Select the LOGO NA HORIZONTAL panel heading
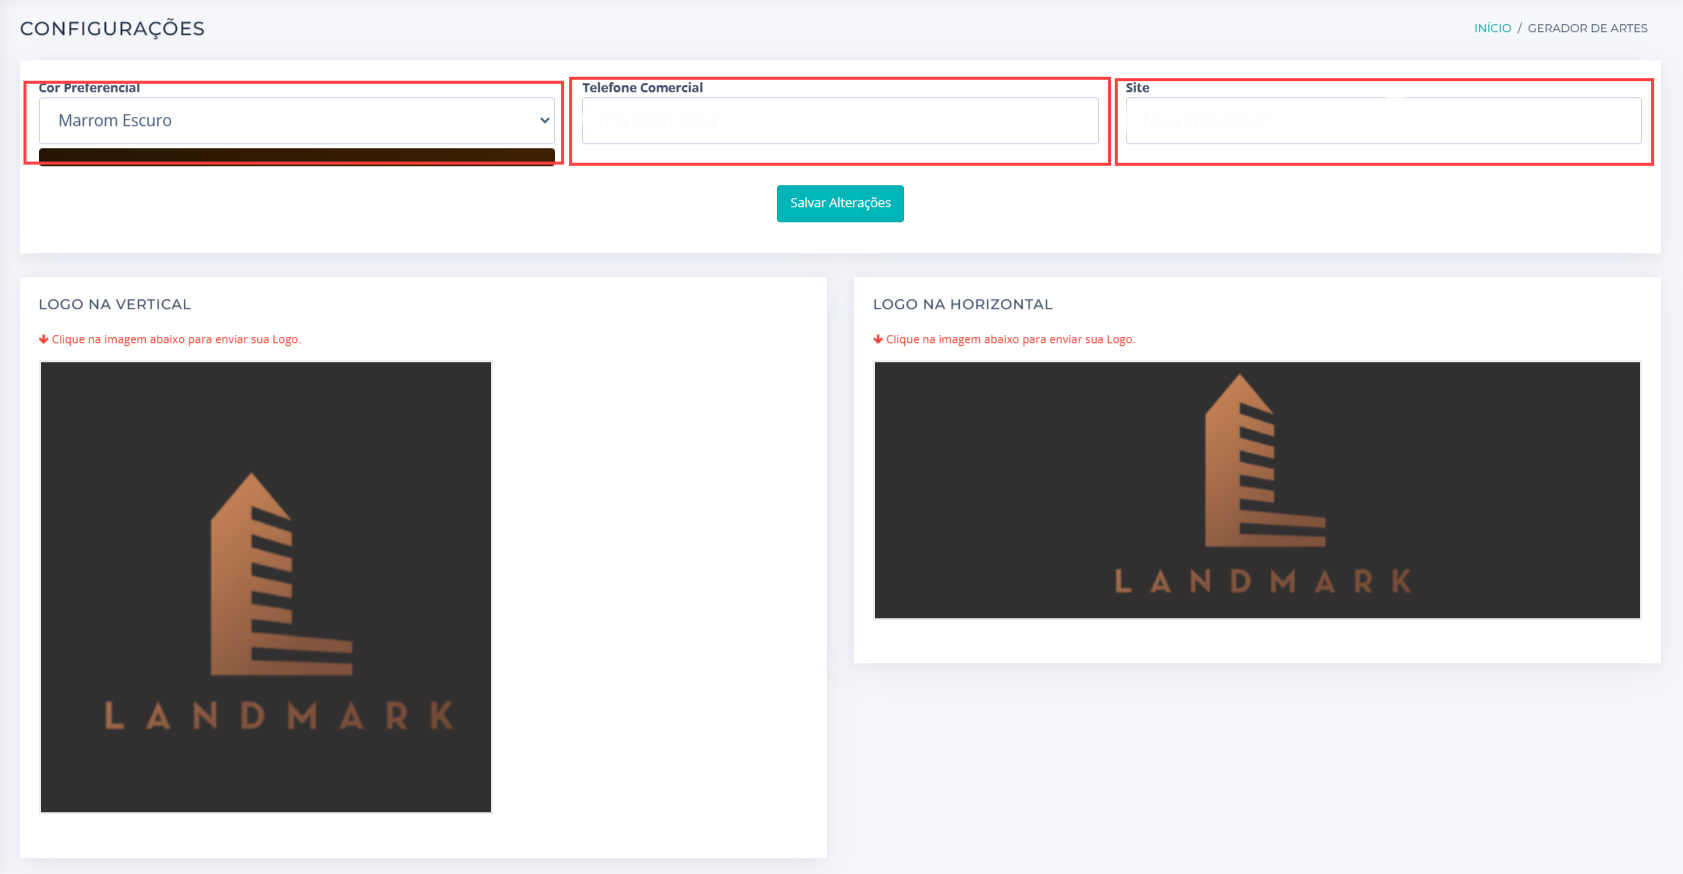 click(x=962, y=304)
